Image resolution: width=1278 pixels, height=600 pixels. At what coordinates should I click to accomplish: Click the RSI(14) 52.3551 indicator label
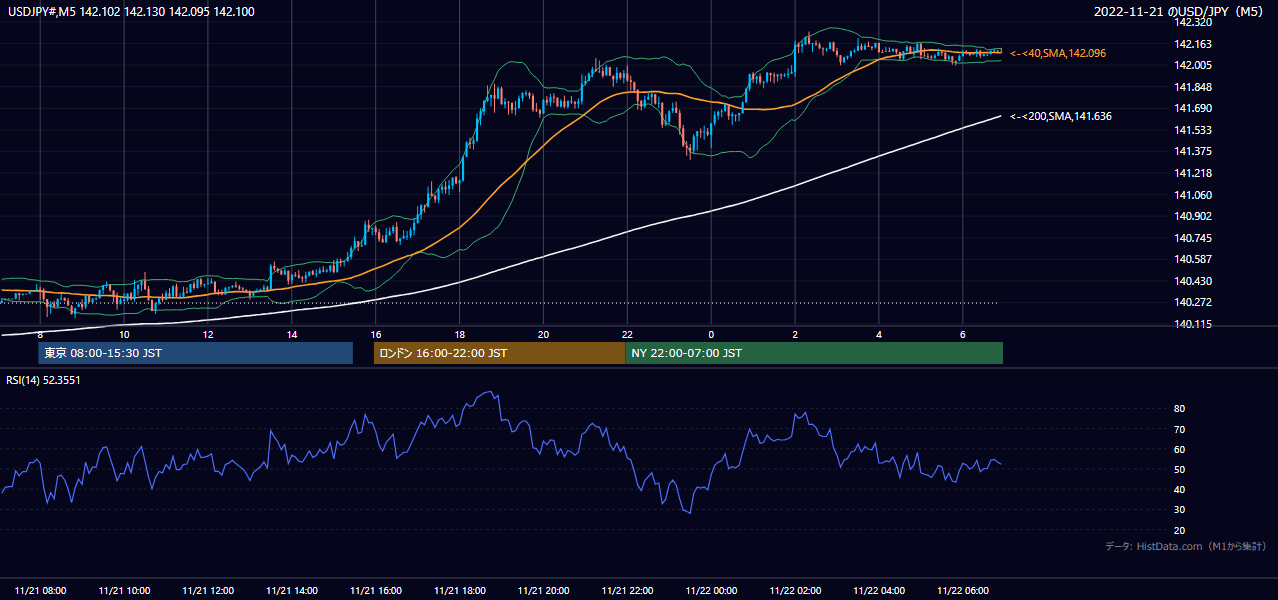tap(43, 379)
